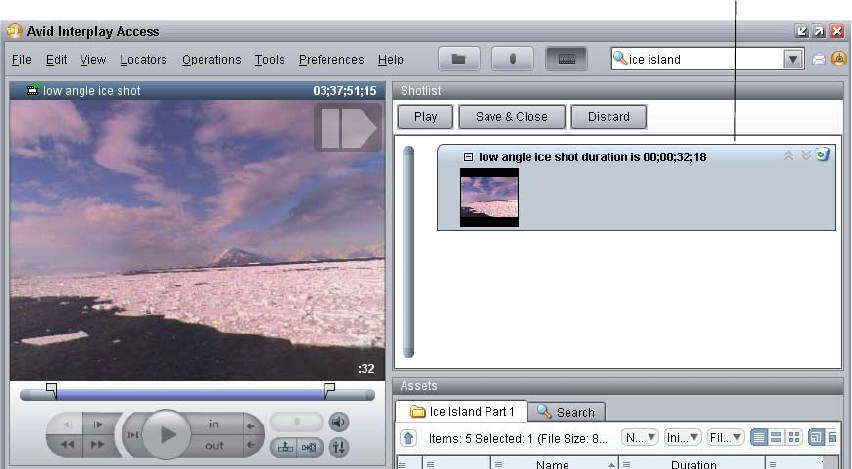Viewport: 852px width, 469px height.
Task: Open the search box dropdown arrow
Action: pyautogui.click(x=793, y=59)
